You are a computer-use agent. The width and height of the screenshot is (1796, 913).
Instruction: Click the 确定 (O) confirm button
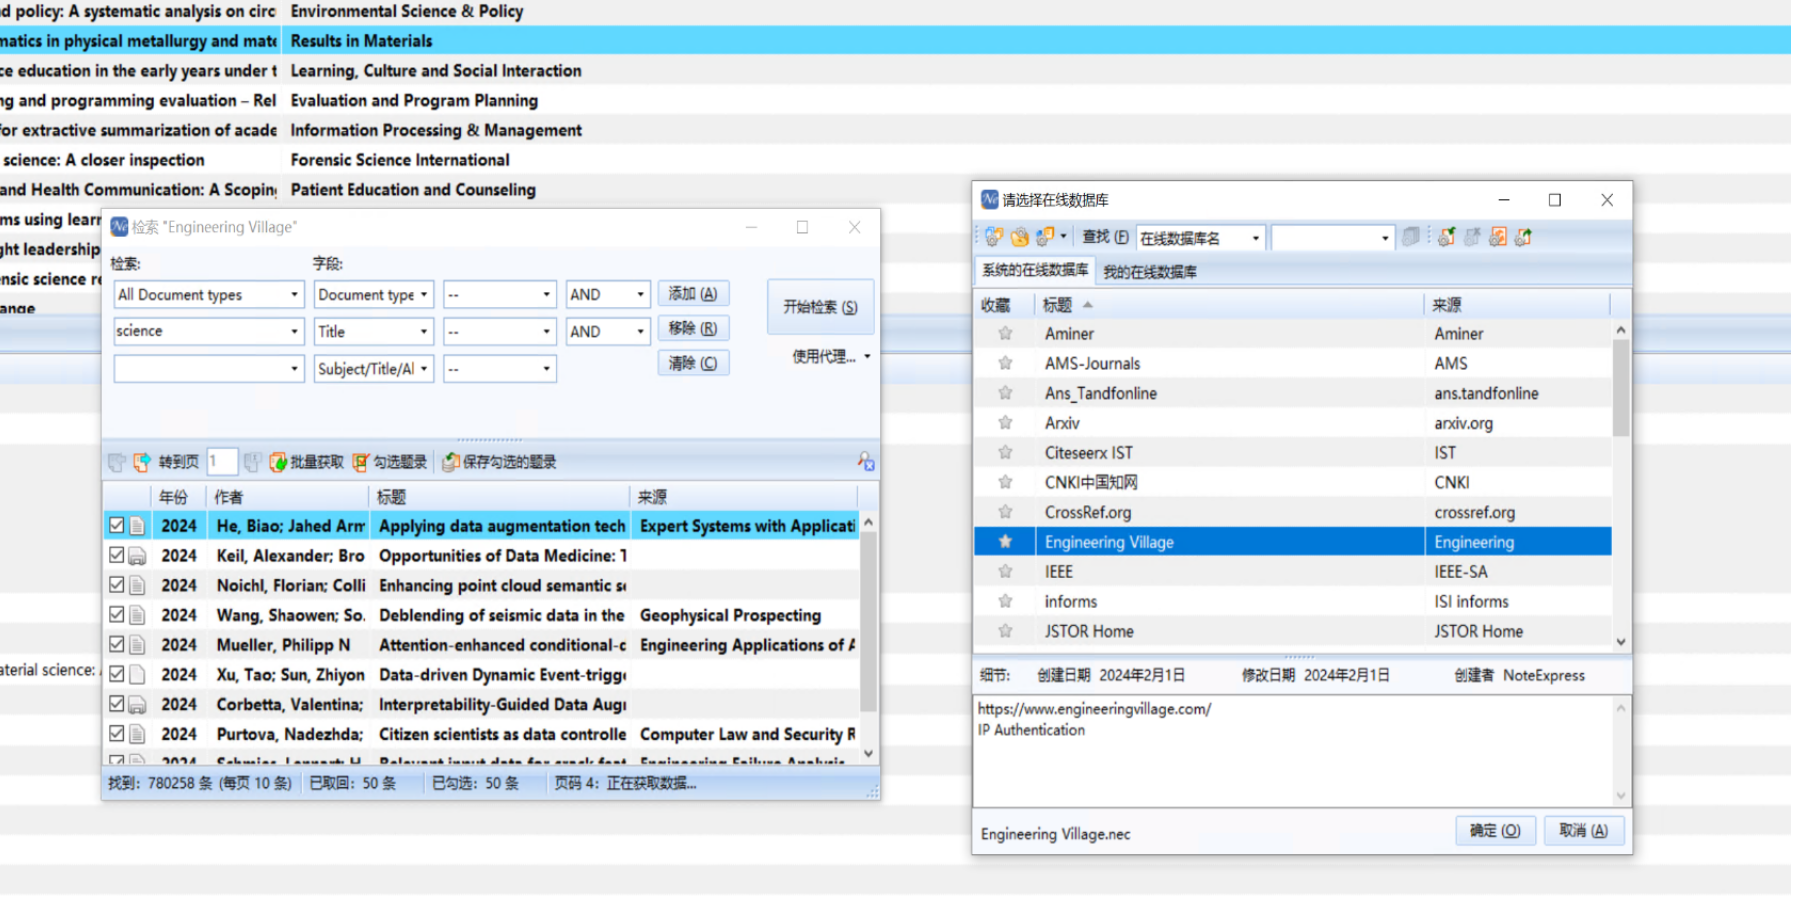click(1495, 831)
